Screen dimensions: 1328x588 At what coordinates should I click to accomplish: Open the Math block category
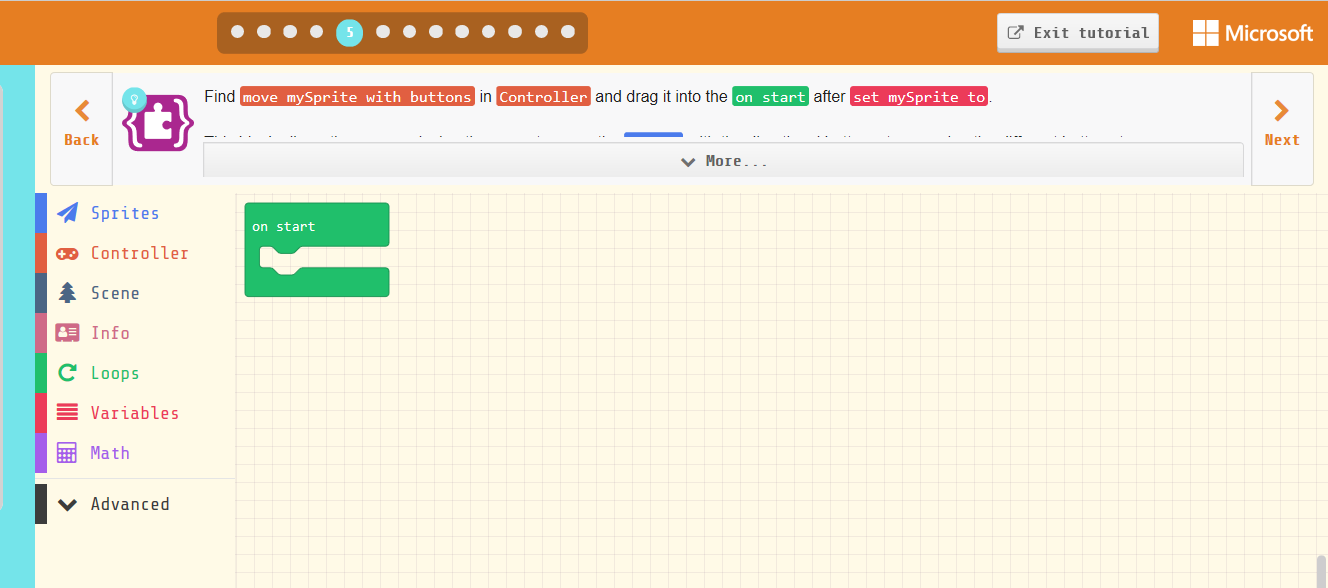[x=135, y=453]
